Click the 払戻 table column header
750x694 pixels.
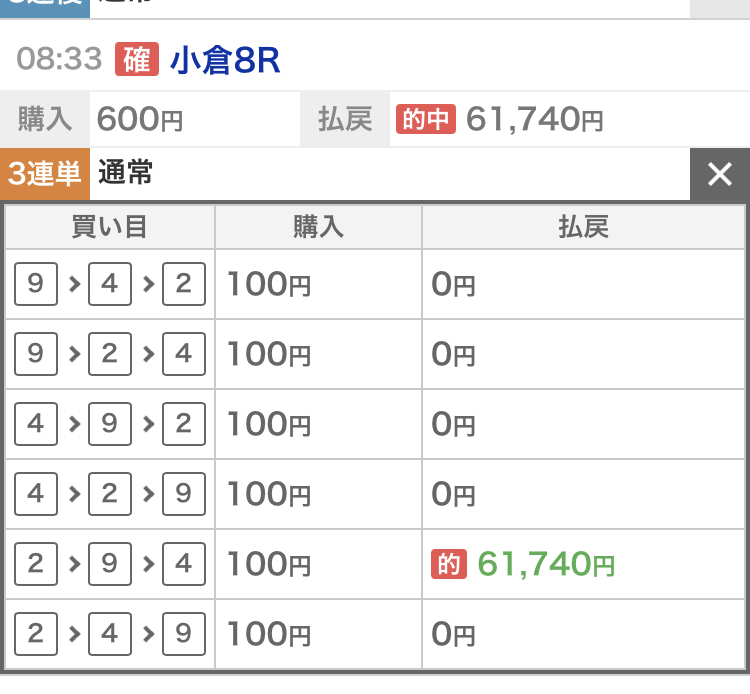583,227
